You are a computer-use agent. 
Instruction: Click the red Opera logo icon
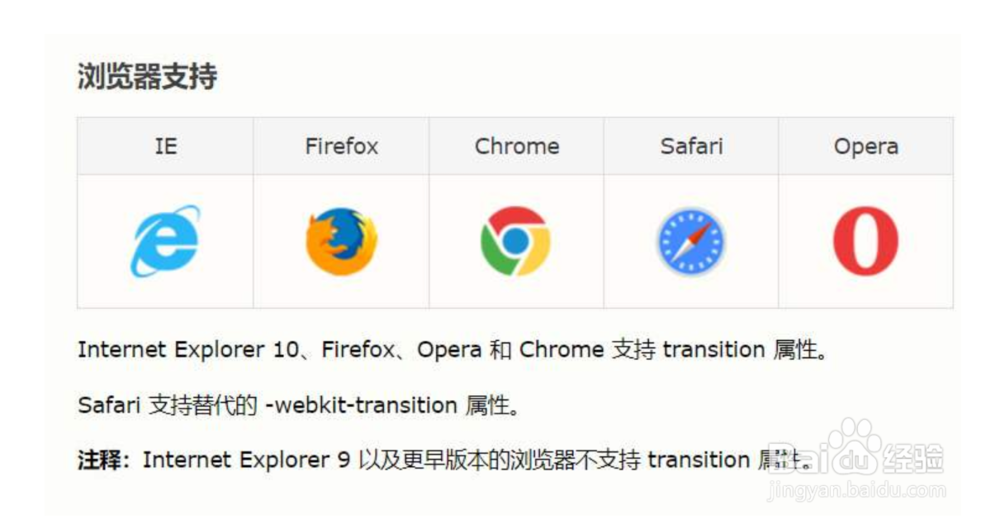click(866, 242)
